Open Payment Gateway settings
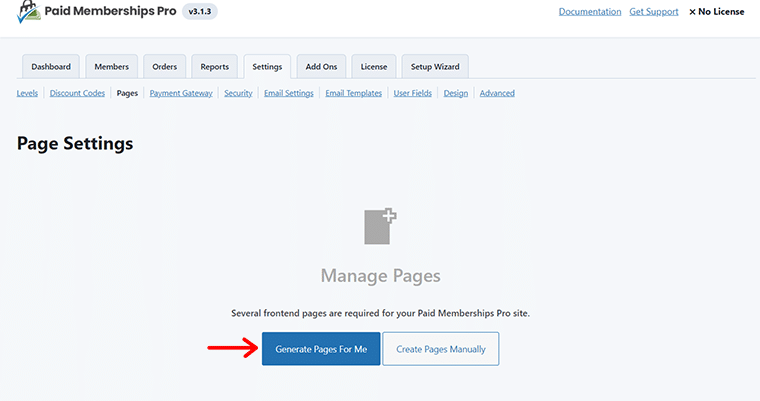Image resolution: width=760 pixels, height=401 pixels. [181, 93]
